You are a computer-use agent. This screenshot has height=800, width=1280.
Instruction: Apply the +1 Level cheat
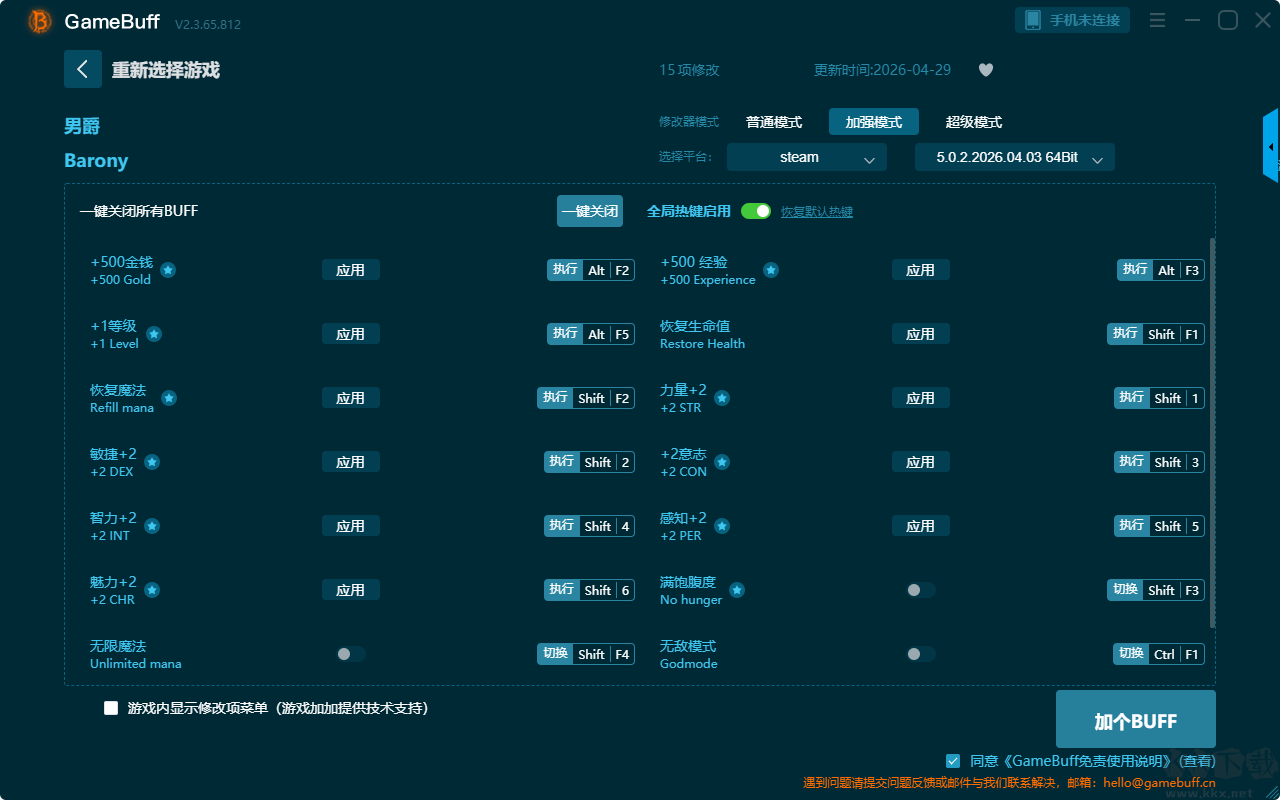351,334
